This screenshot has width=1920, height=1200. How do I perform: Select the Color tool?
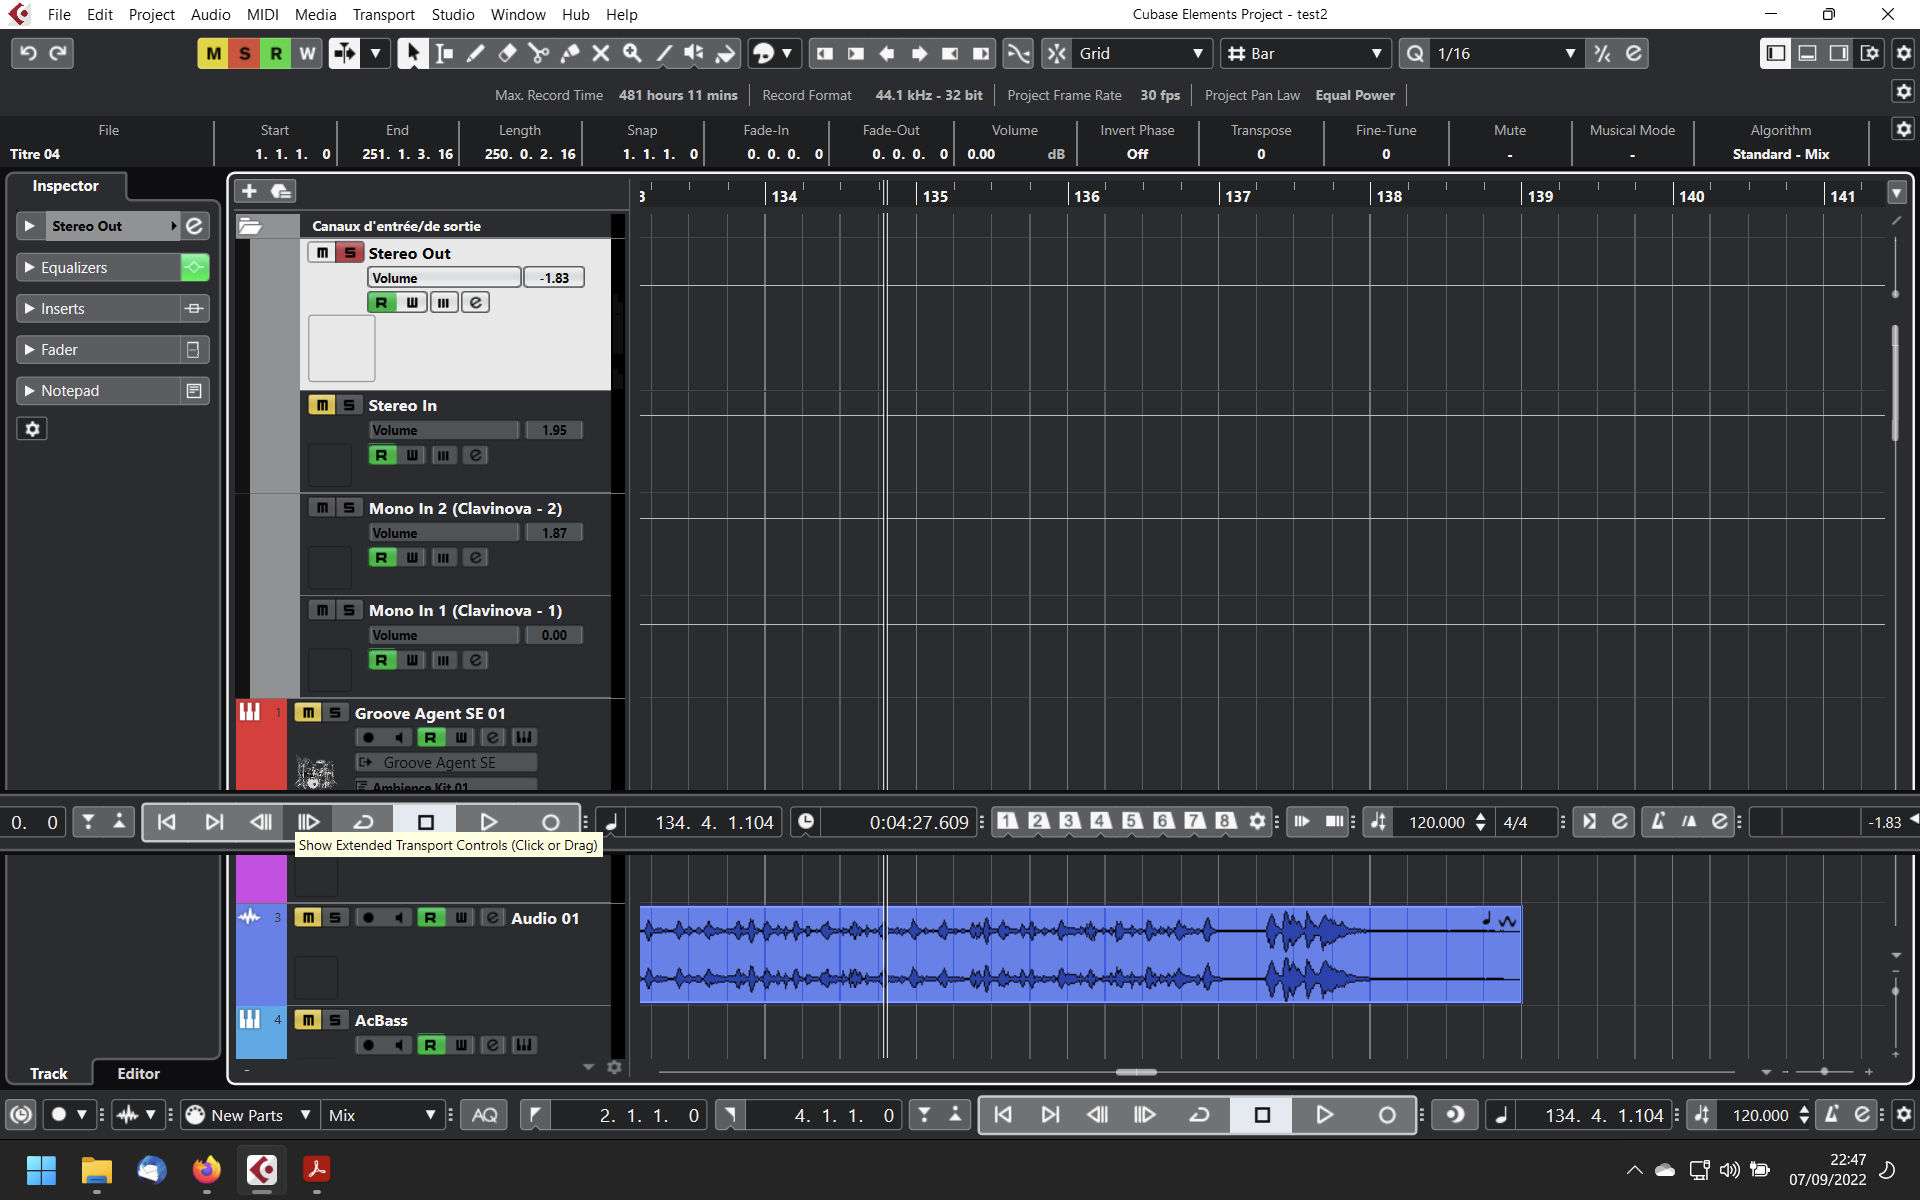coord(726,54)
